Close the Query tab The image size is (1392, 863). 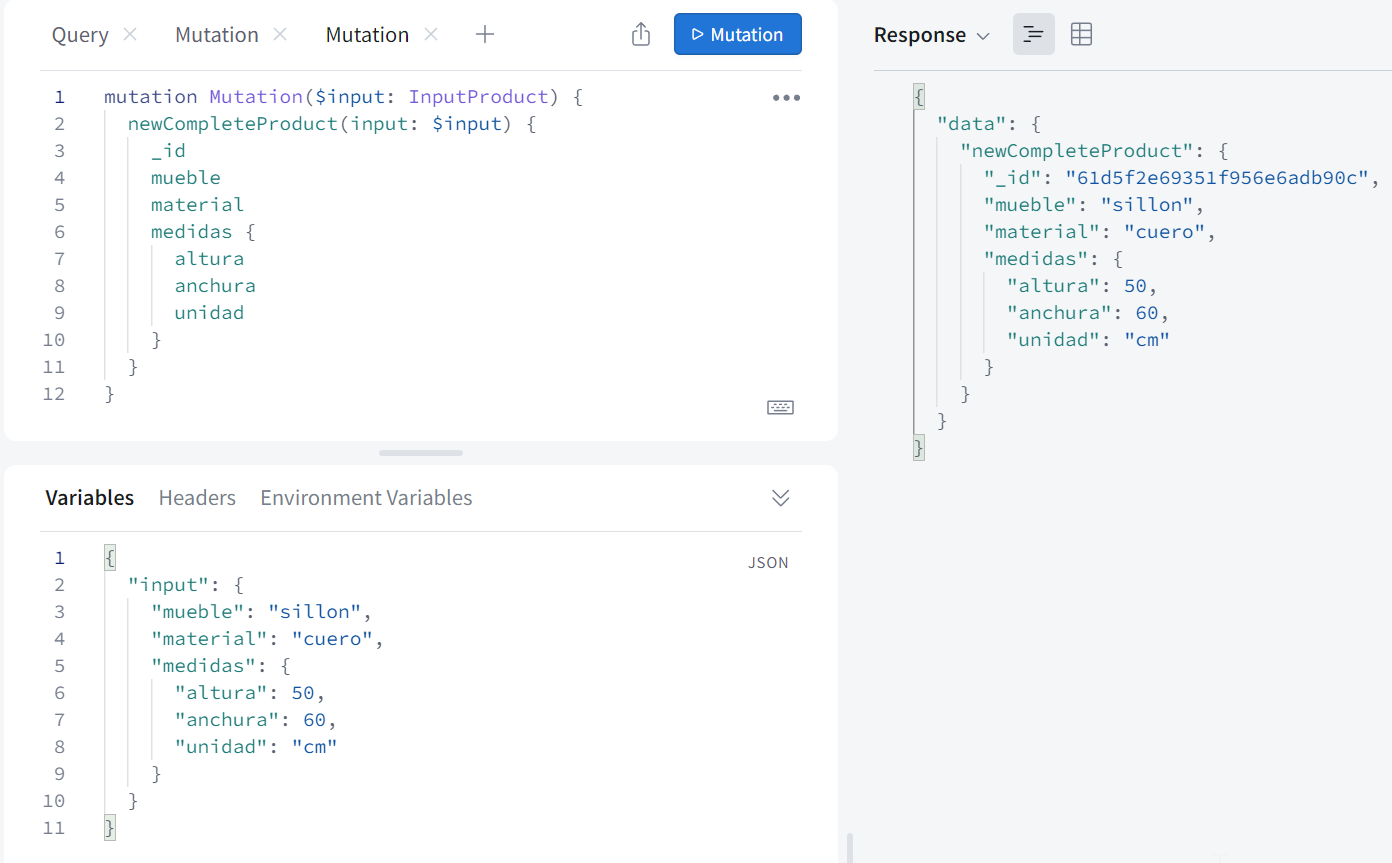[x=130, y=34]
